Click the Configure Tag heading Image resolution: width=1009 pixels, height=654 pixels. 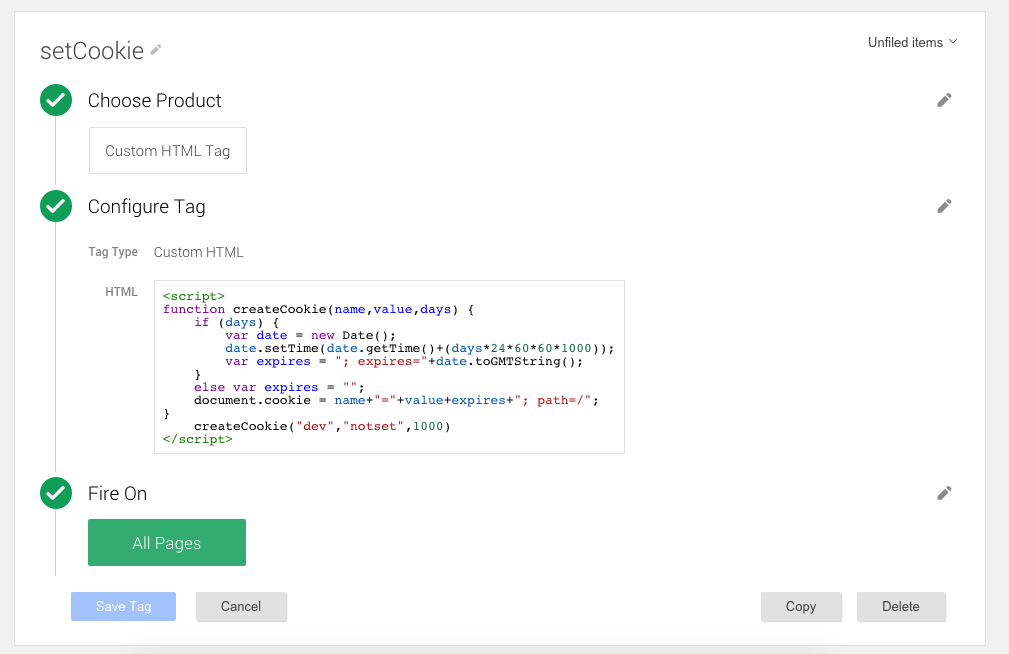point(147,207)
